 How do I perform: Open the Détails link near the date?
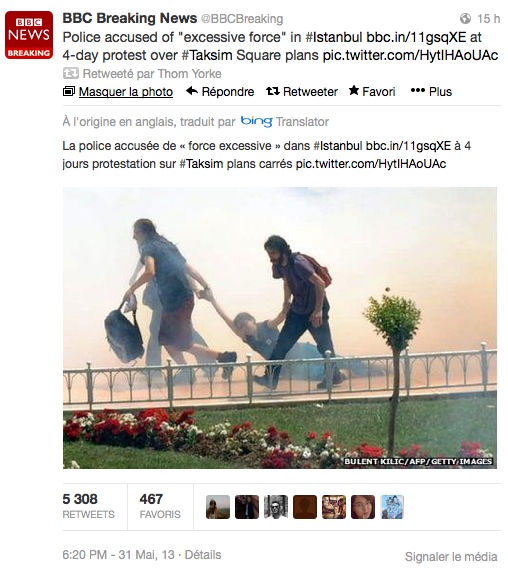click(x=203, y=554)
